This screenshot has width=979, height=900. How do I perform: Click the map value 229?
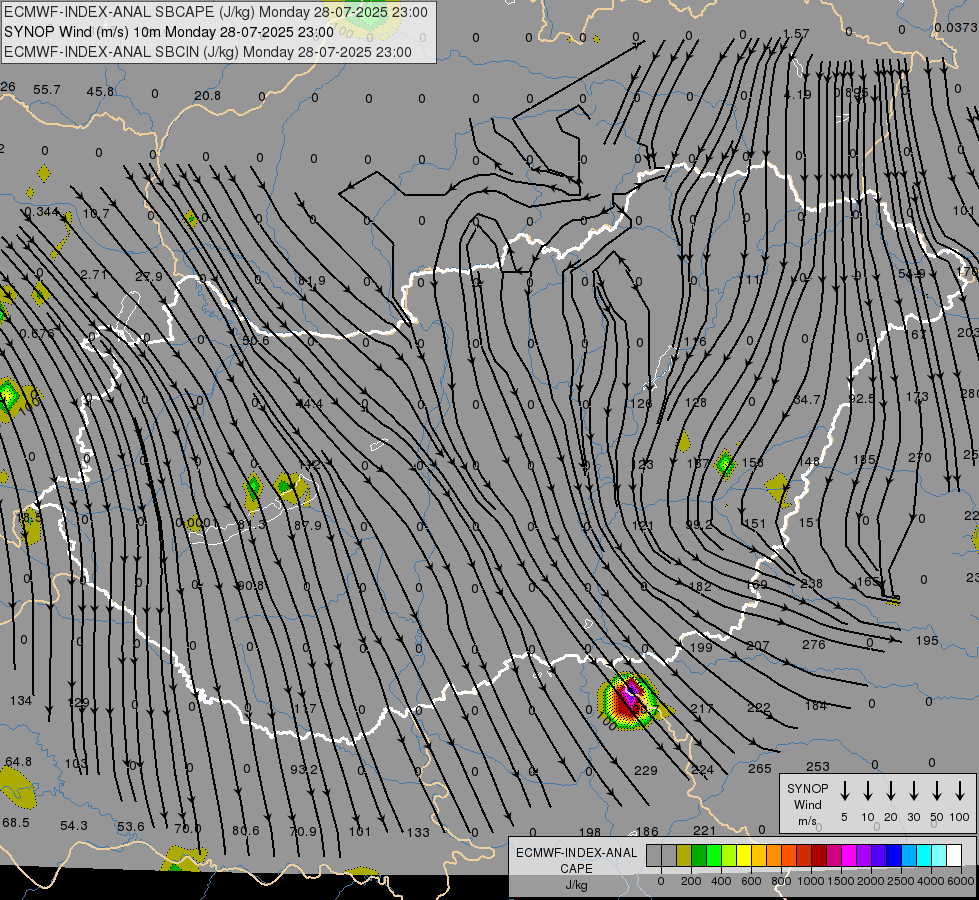[646, 771]
